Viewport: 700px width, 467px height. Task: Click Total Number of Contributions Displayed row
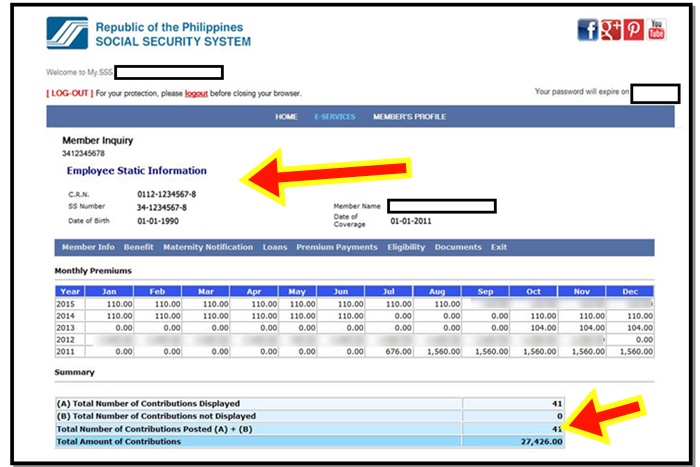[x=309, y=404]
